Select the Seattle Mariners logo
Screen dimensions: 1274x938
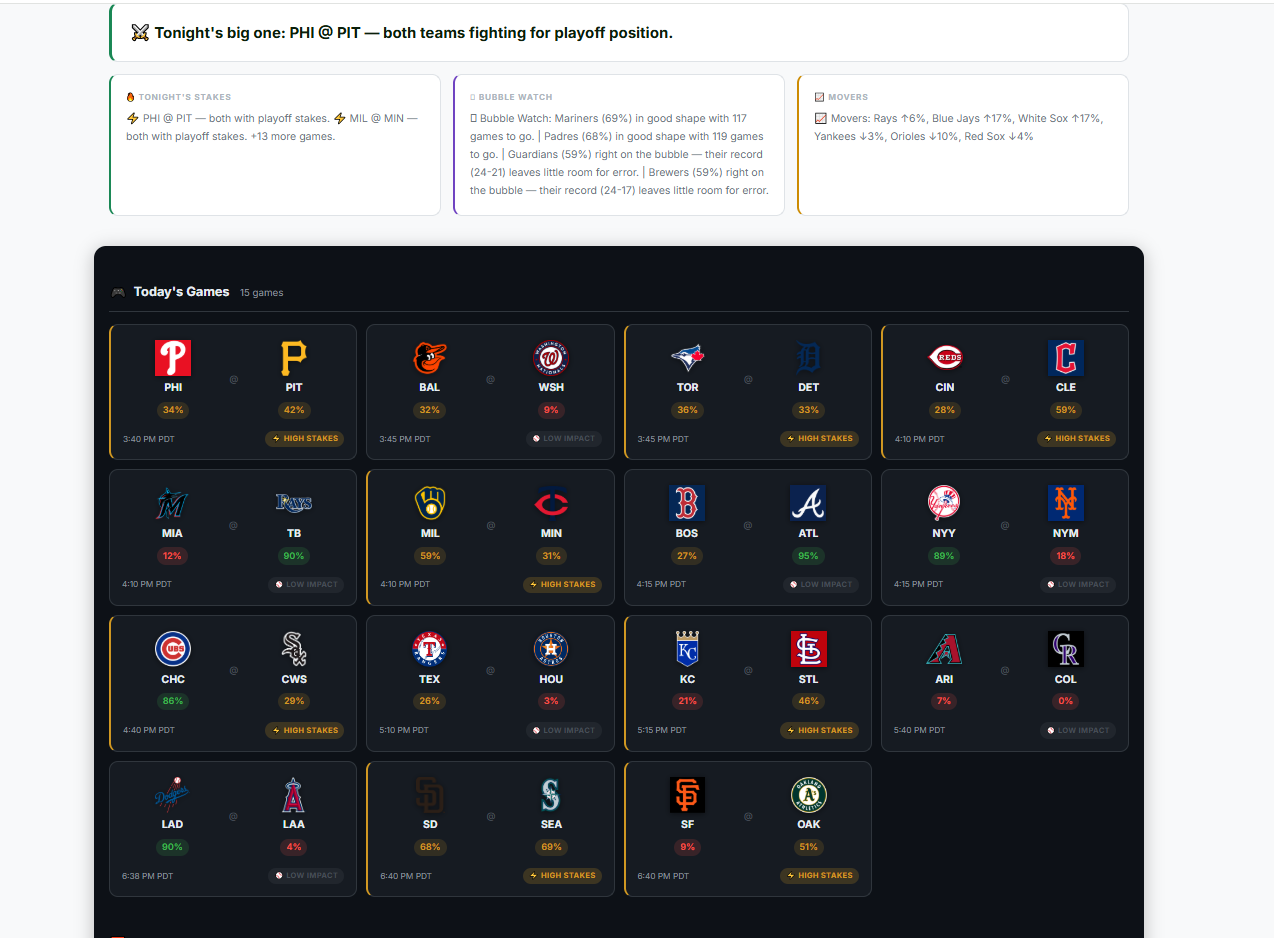tap(551, 796)
